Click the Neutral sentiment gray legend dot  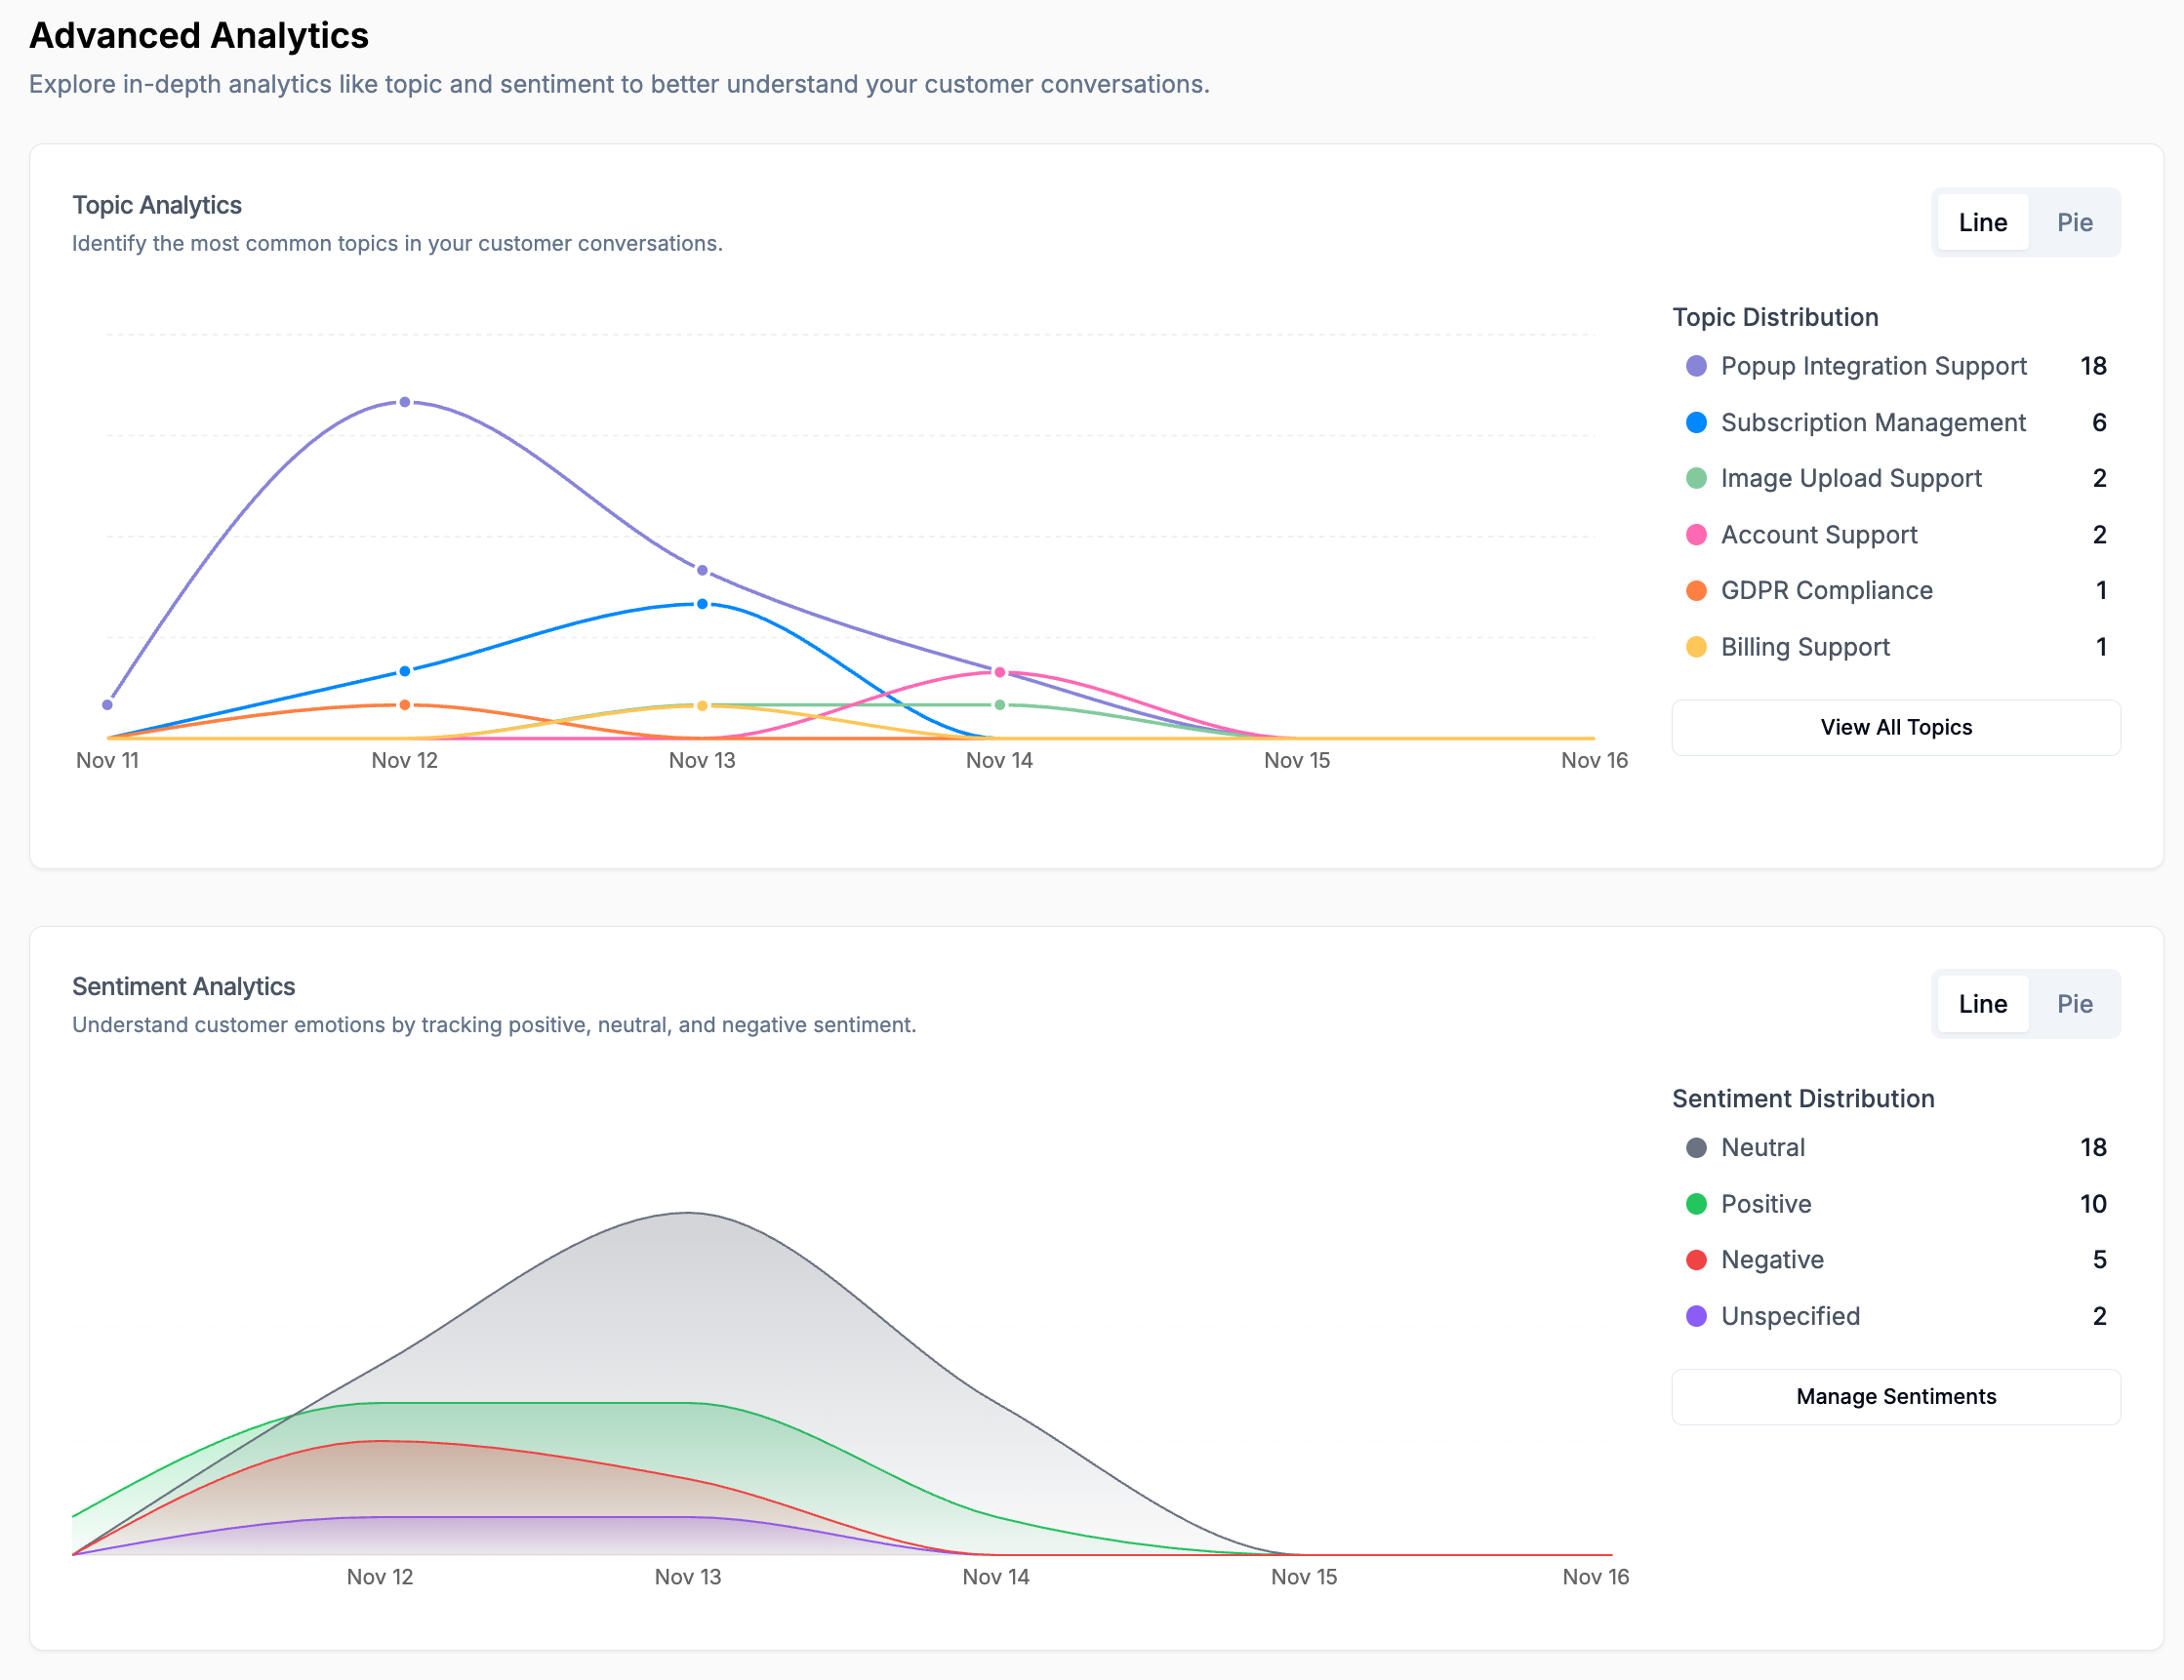coord(1696,1148)
